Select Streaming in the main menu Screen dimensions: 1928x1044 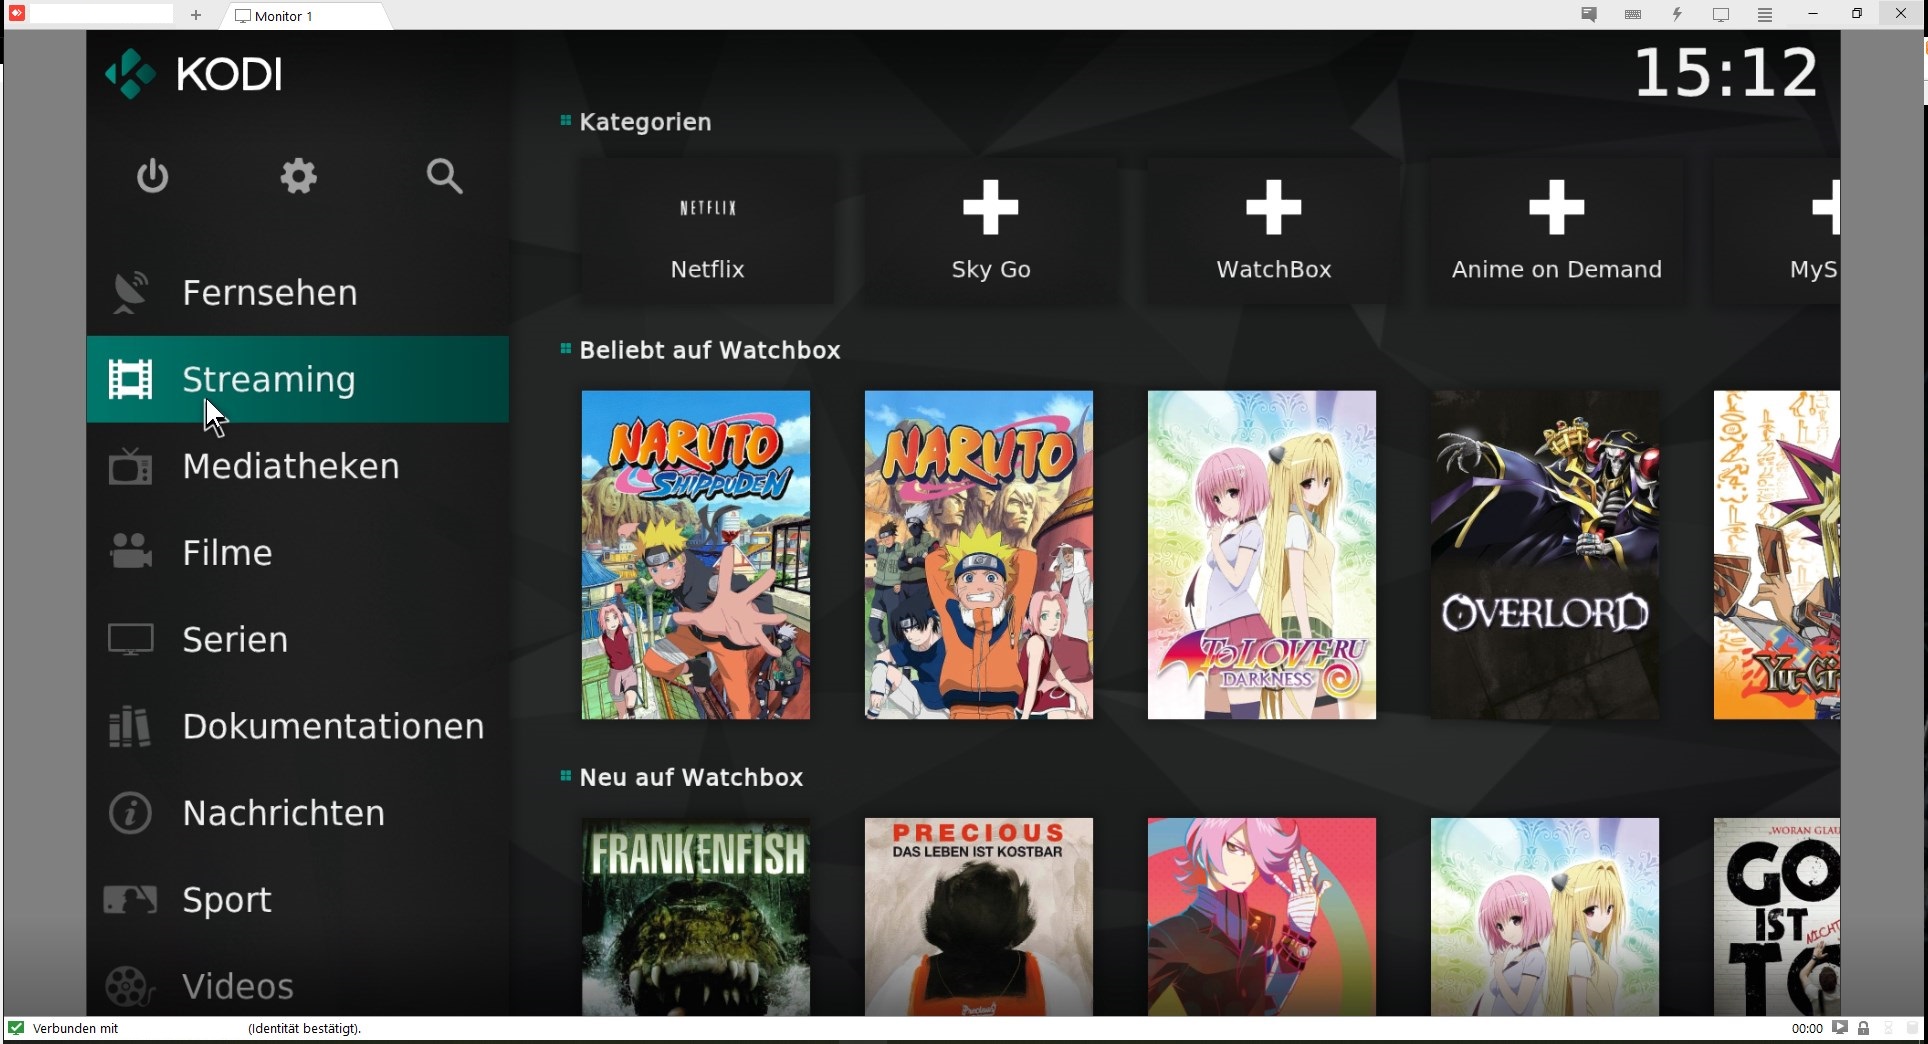[x=297, y=379]
